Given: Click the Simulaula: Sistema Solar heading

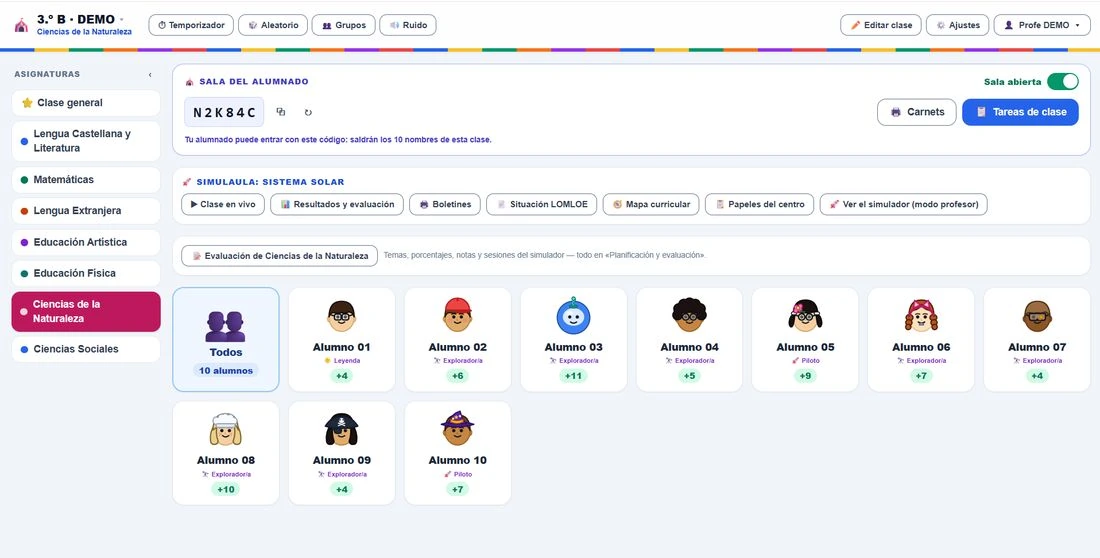Looking at the screenshot, I should (270, 182).
